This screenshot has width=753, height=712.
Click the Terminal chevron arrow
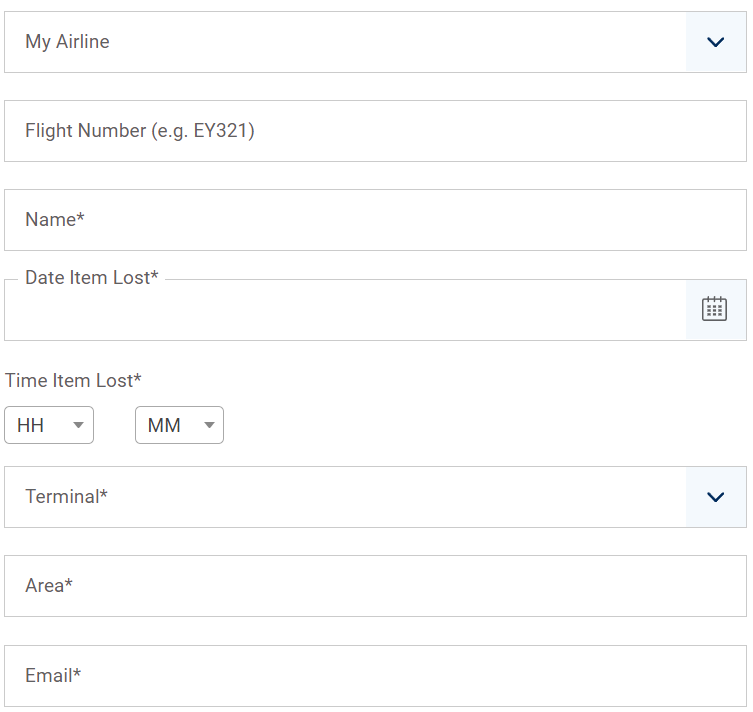click(x=715, y=497)
